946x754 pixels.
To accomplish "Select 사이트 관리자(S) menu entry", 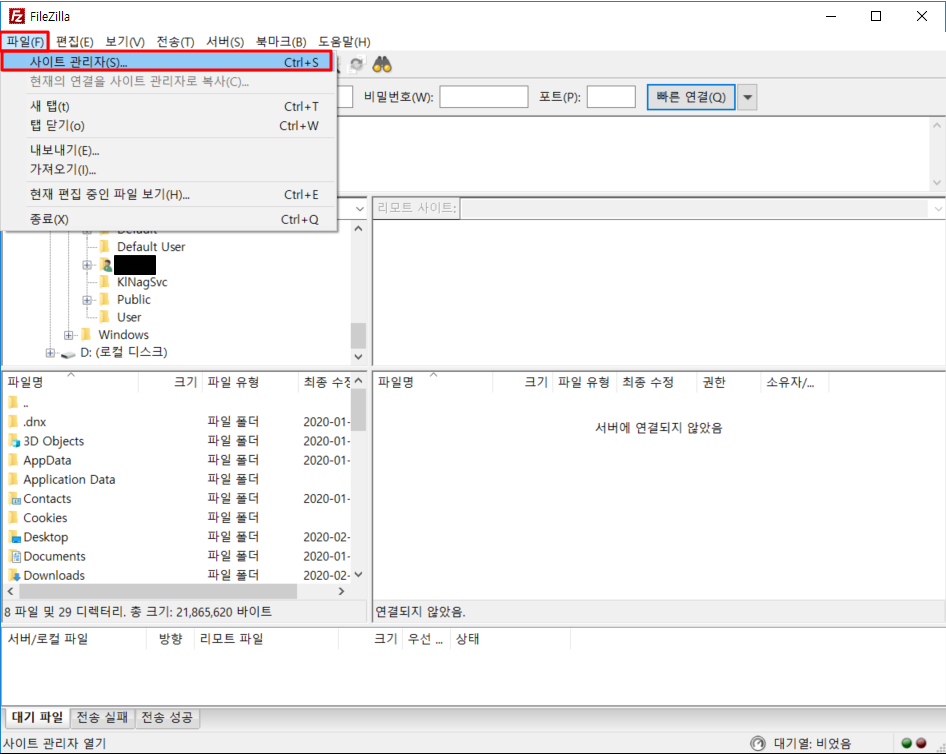I will (167, 62).
